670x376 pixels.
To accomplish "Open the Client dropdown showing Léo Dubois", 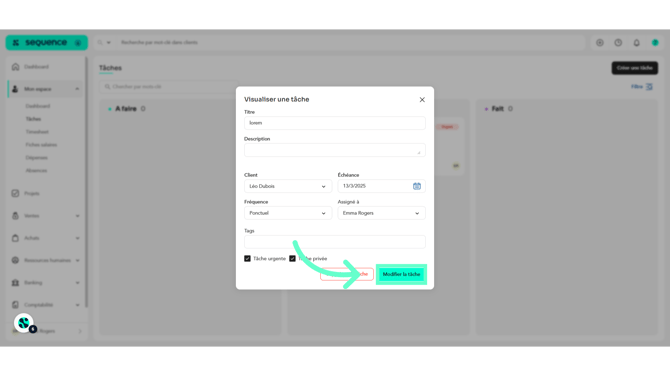I will coord(288,186).
